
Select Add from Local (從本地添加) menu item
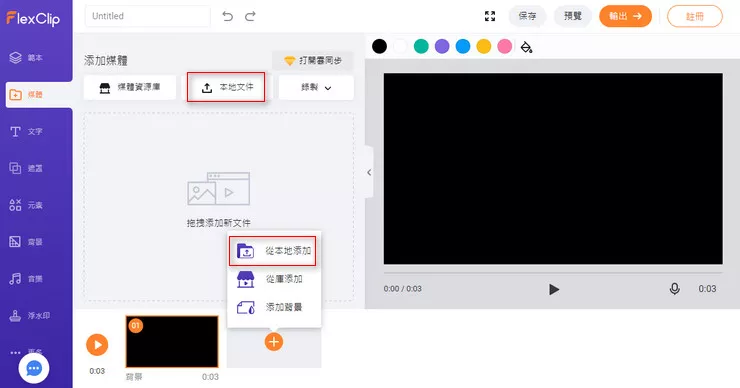pos(273,251)
